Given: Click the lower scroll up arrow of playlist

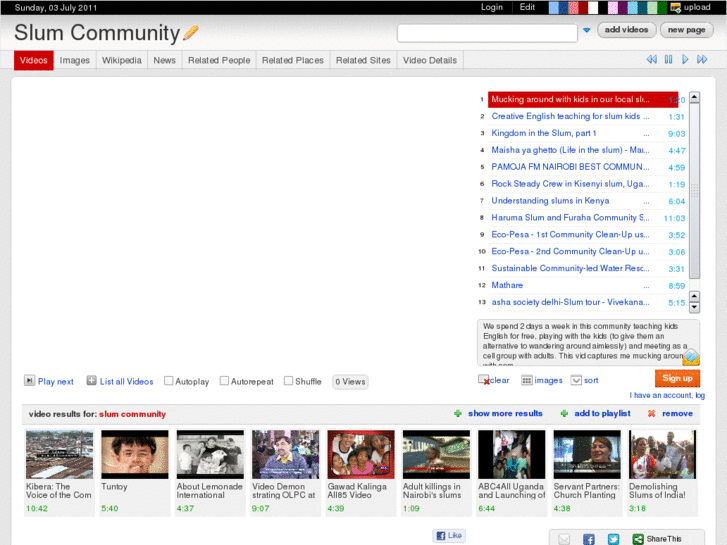Looking at the screenshot, I should click(x=694, y=296).
